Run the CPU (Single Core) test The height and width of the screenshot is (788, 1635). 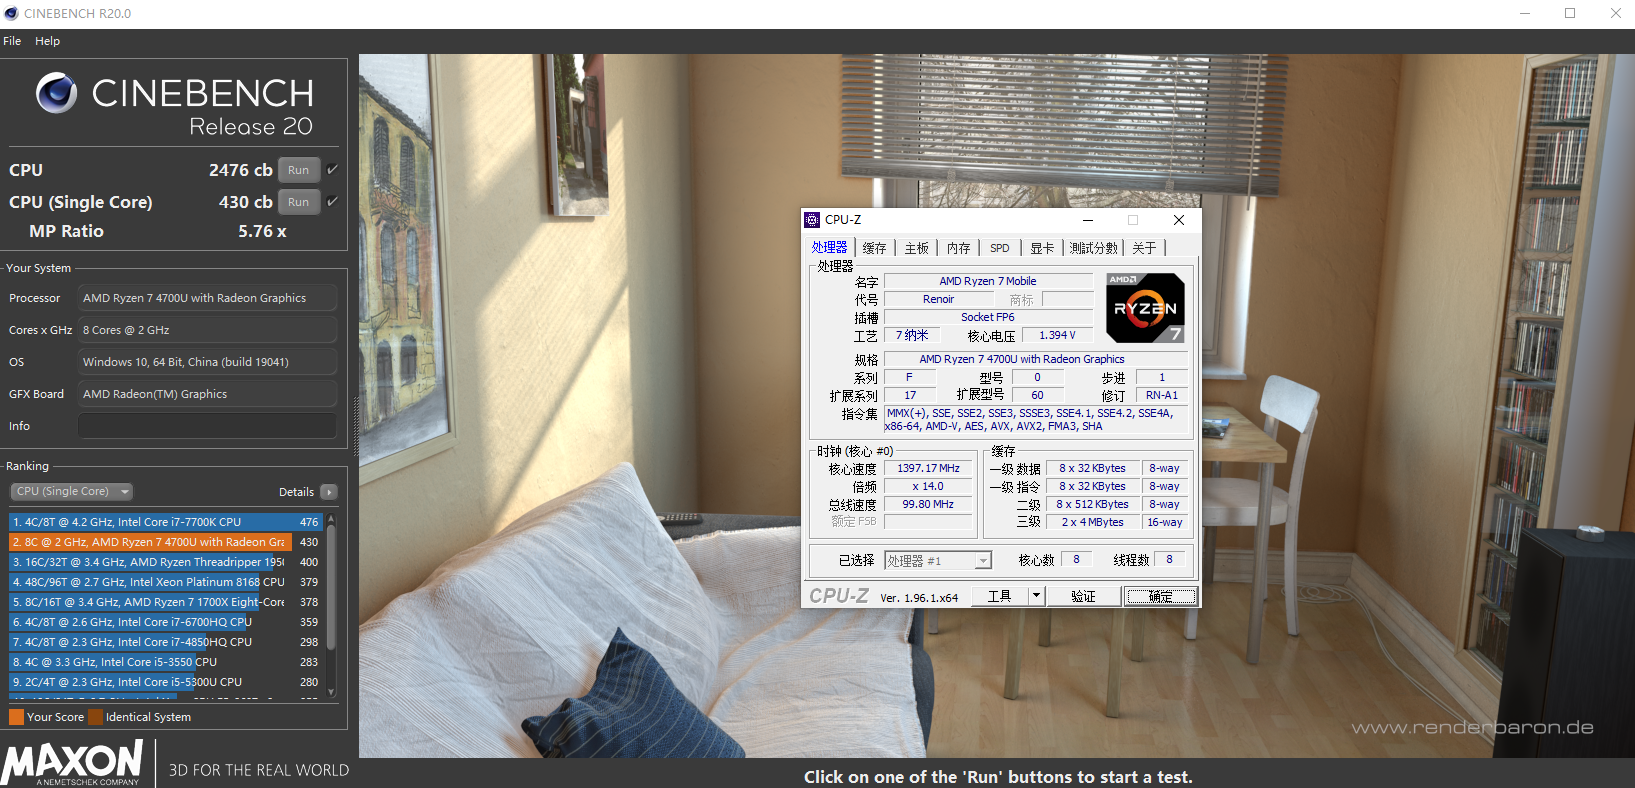299,202
